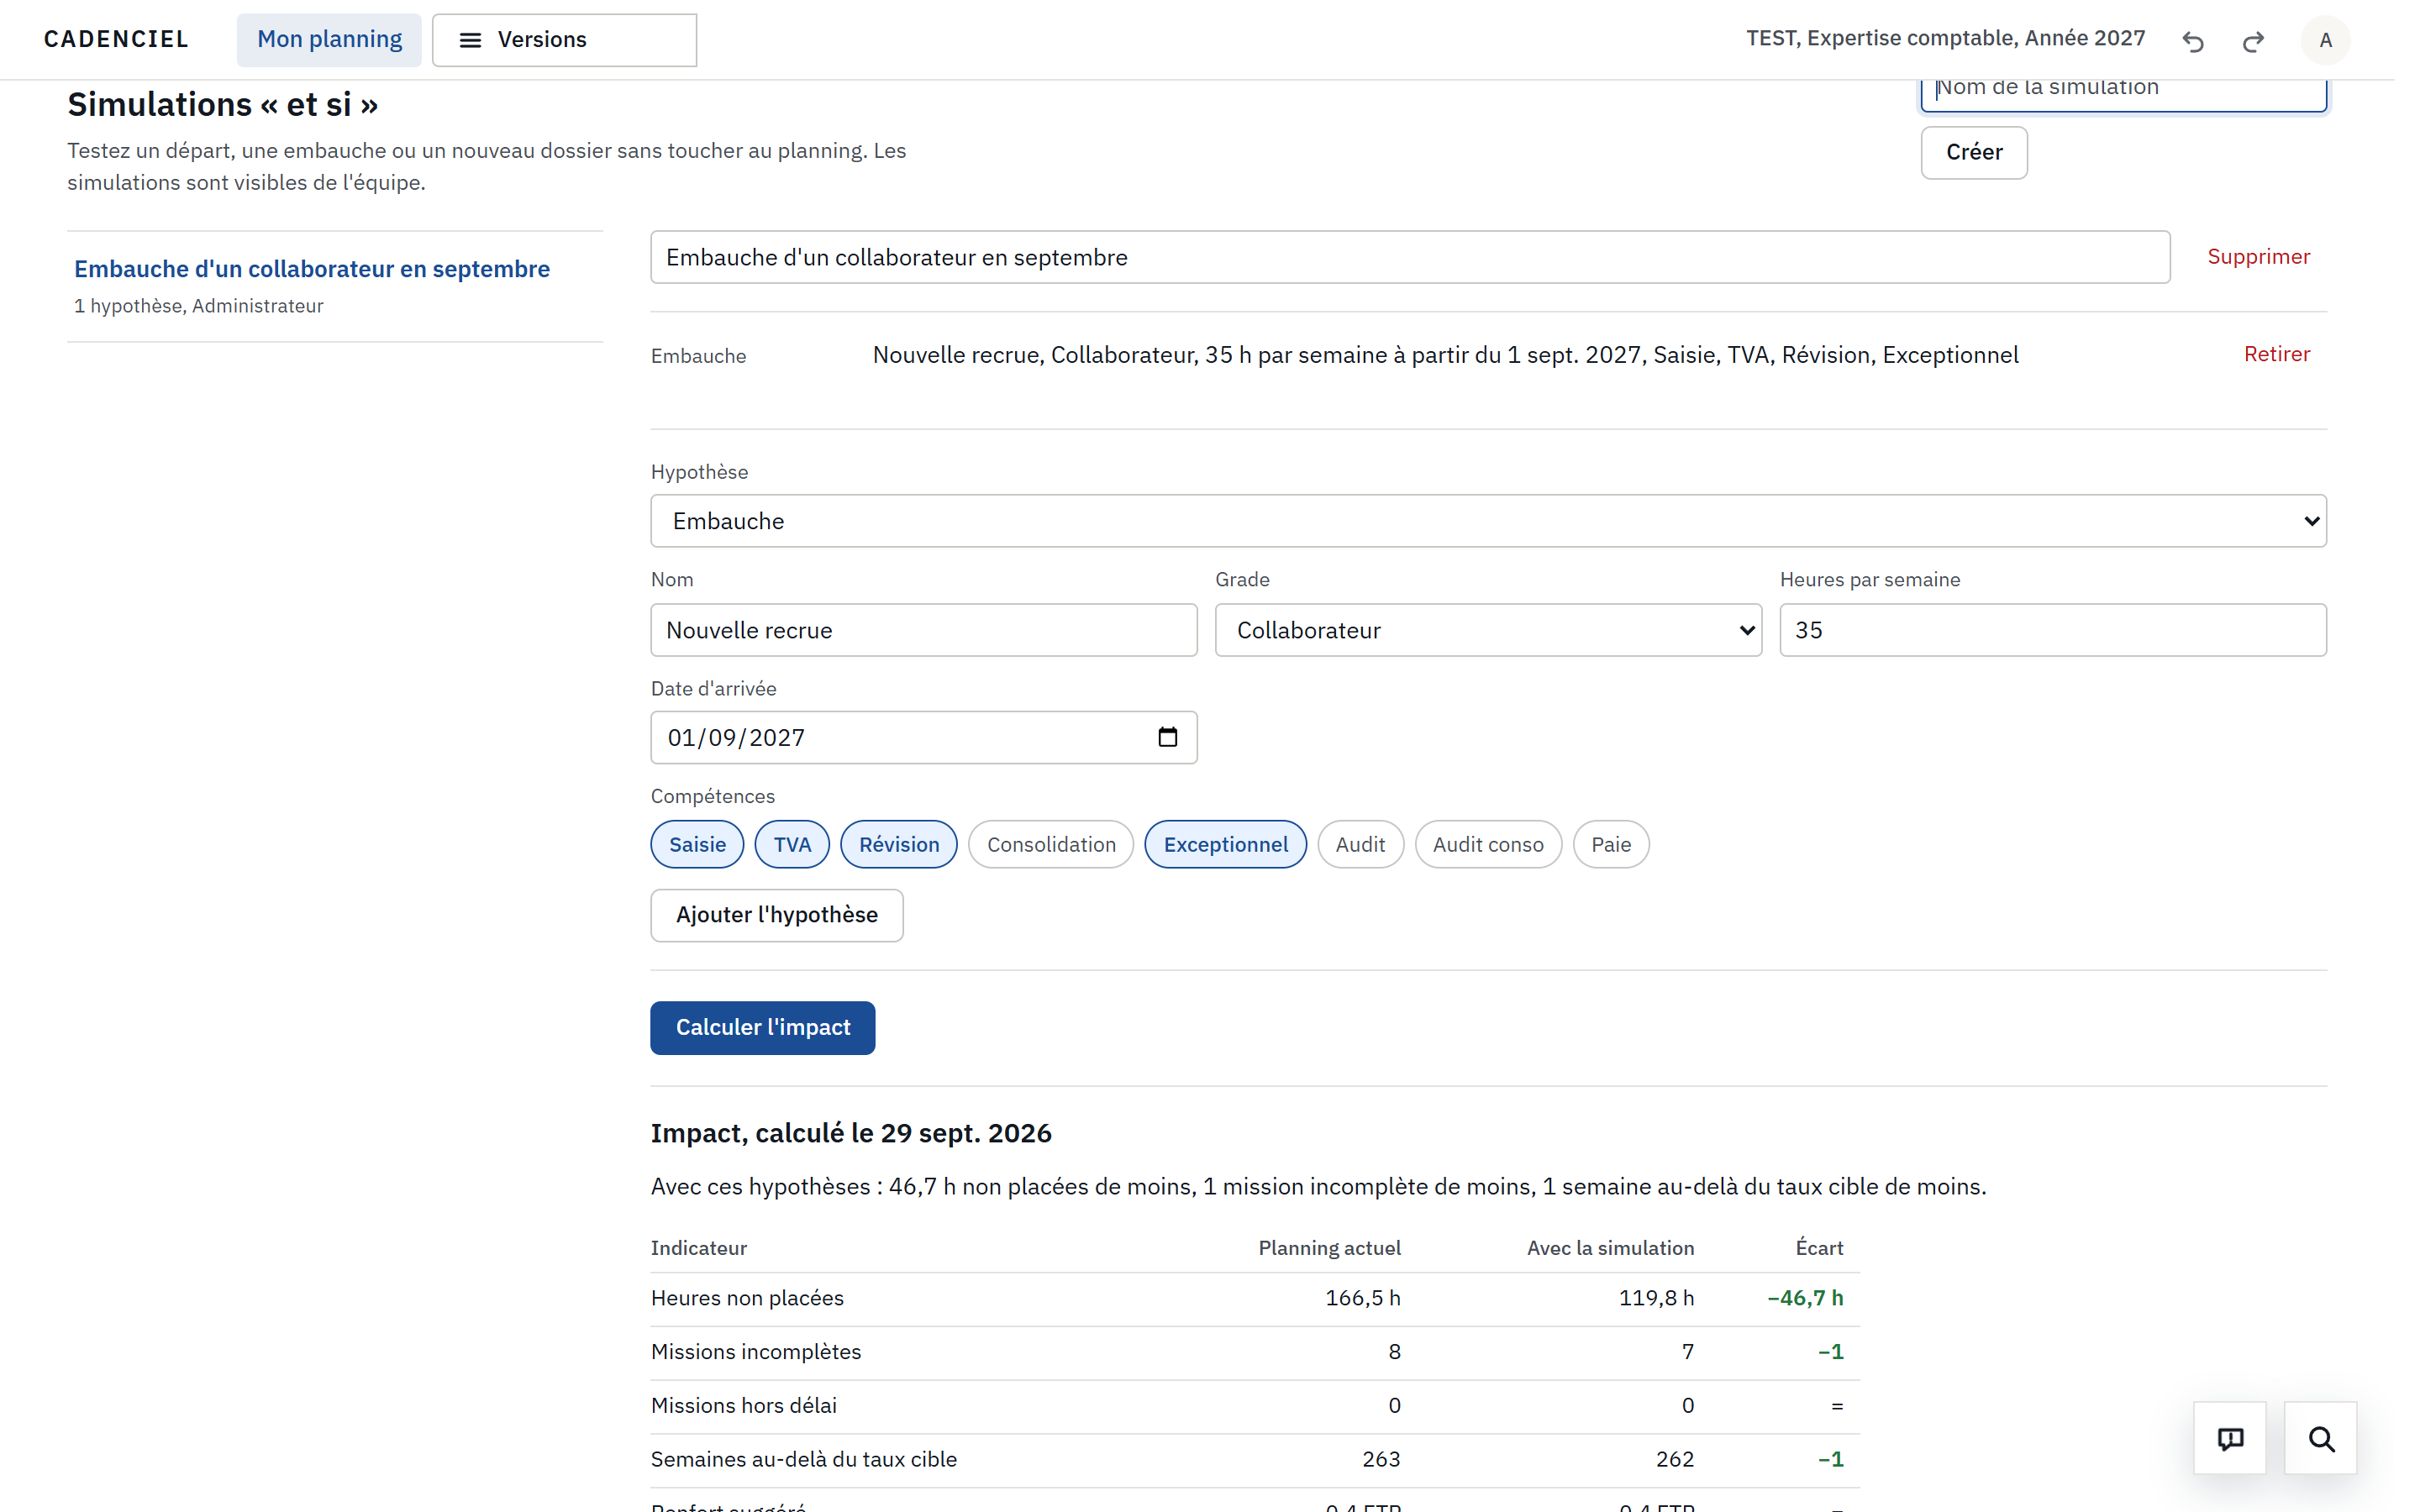
Task: Toggle the TVA skill chip
Action: [x=792, y=844]
